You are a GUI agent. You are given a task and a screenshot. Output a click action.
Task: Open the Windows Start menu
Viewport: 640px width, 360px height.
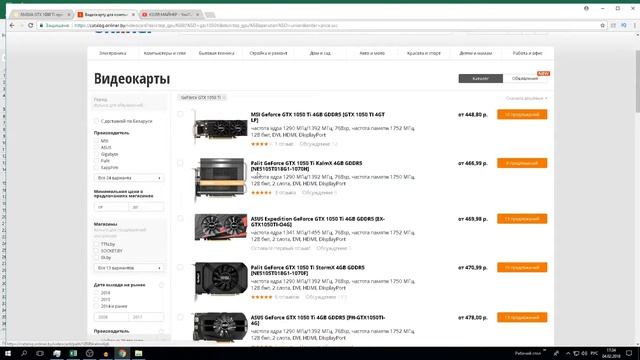[8, 353]
